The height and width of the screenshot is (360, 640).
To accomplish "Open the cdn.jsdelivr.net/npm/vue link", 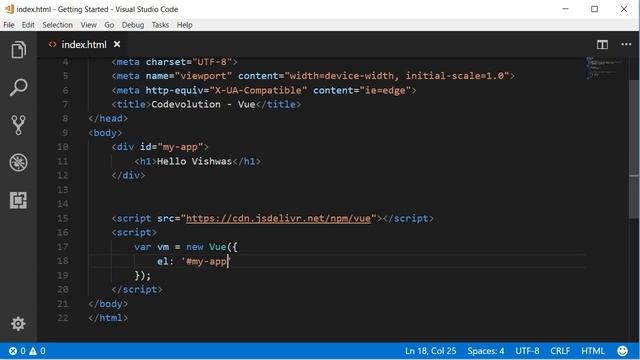I will 278,218.
